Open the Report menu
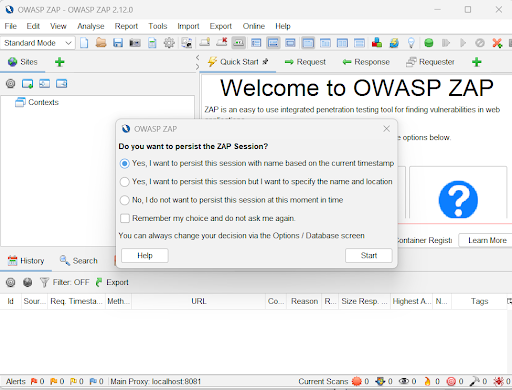The image size is (512, 390). [x=126, y=26]
